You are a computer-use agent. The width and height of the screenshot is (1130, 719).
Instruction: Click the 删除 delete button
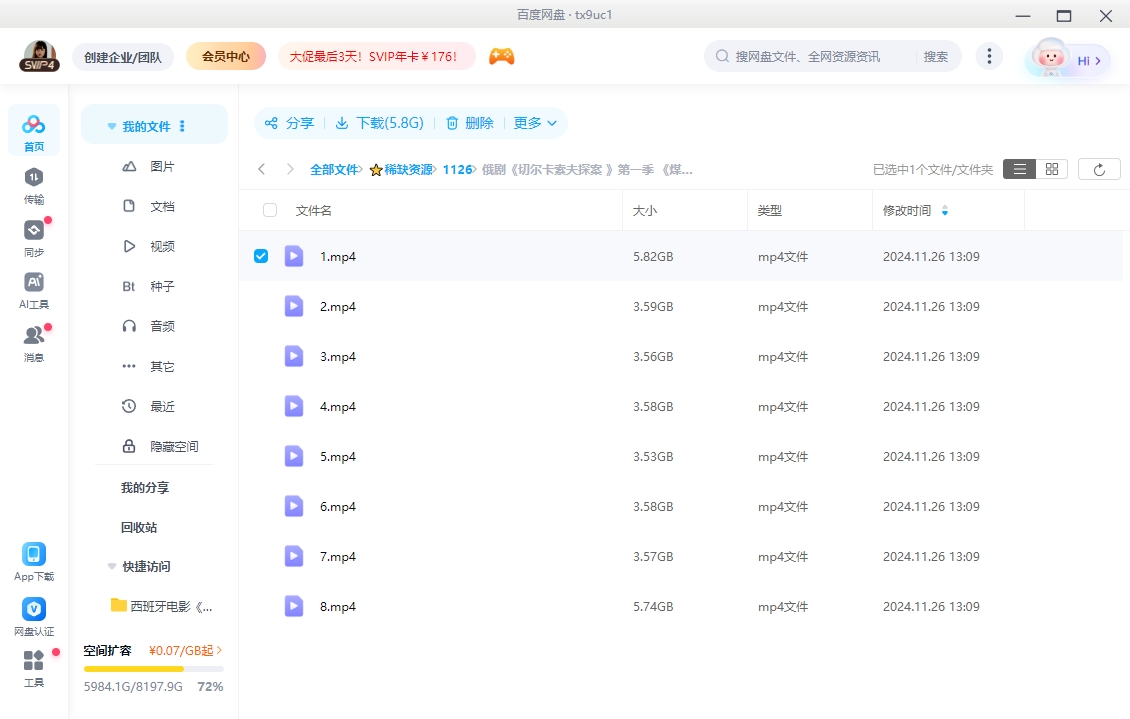[470, 123]
